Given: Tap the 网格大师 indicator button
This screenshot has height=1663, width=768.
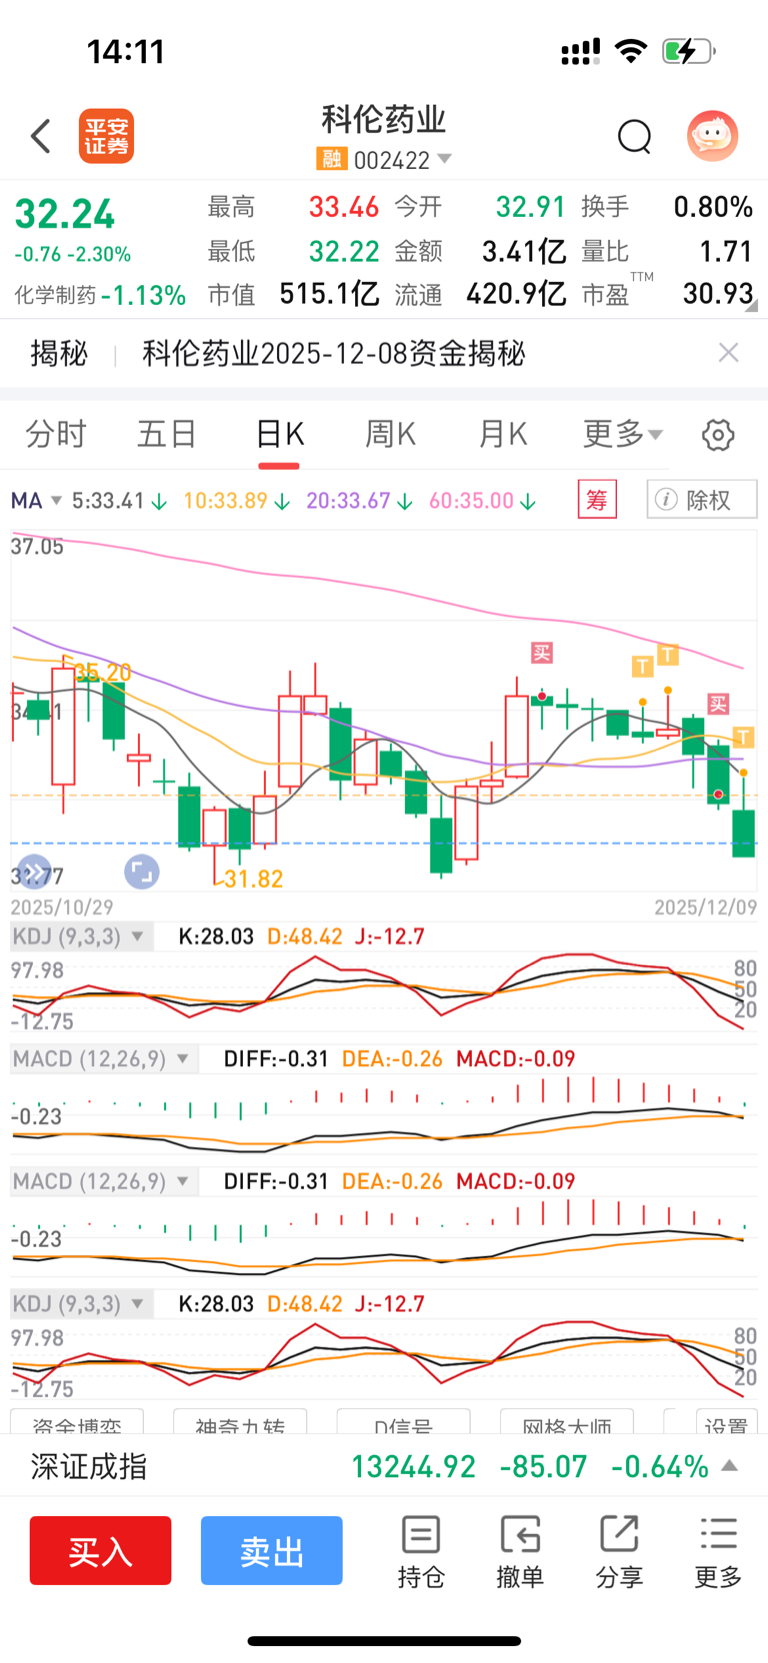Looking at the screenshot, I should (x=567, y=1421).
